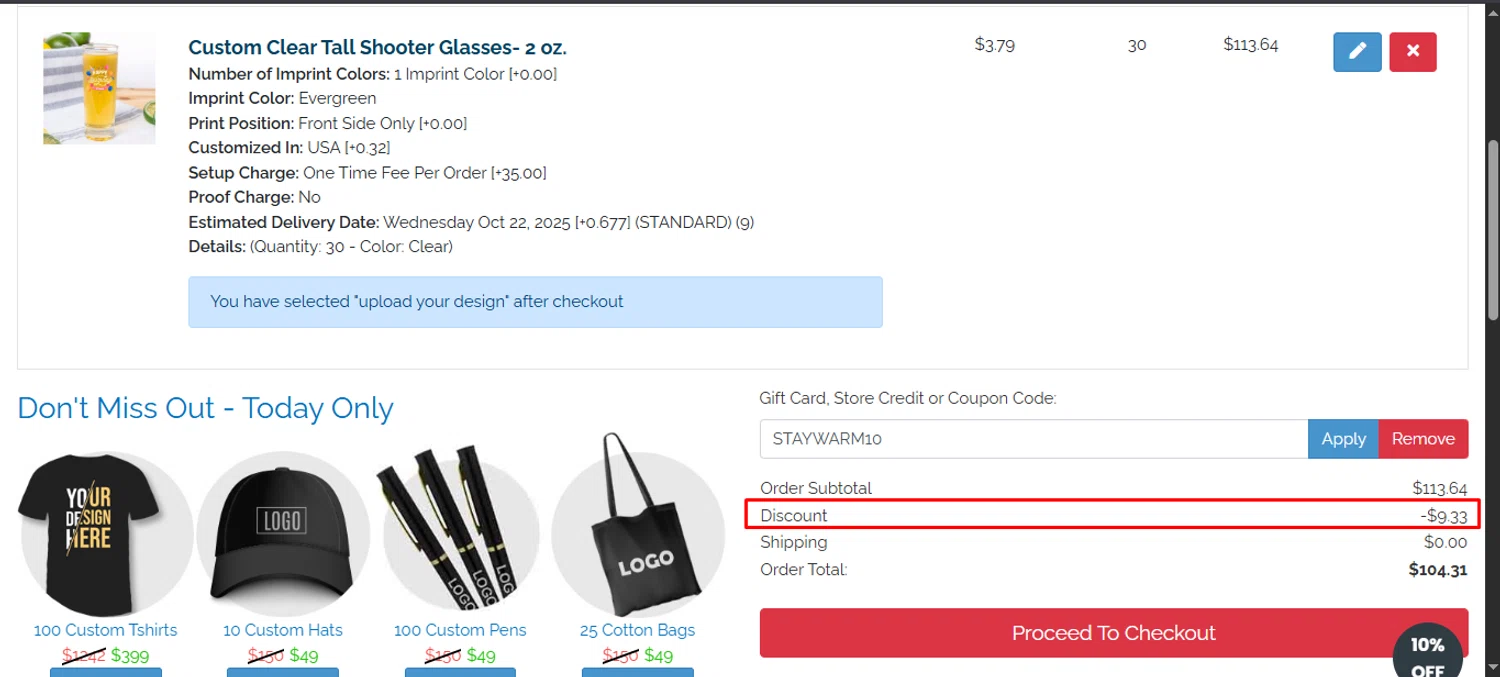Open the 100 Custom Tshirts link
Image resolution: width=1500 pixels, height=677 pixels.
tap(105, 630)
